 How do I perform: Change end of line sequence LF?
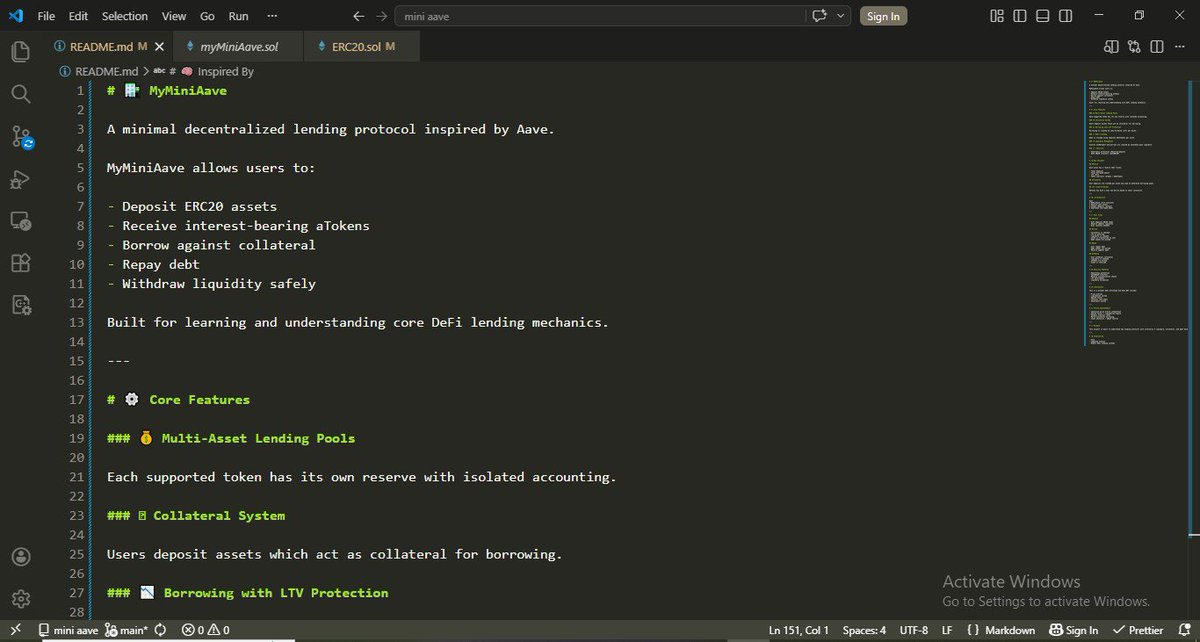coord(946,630)
